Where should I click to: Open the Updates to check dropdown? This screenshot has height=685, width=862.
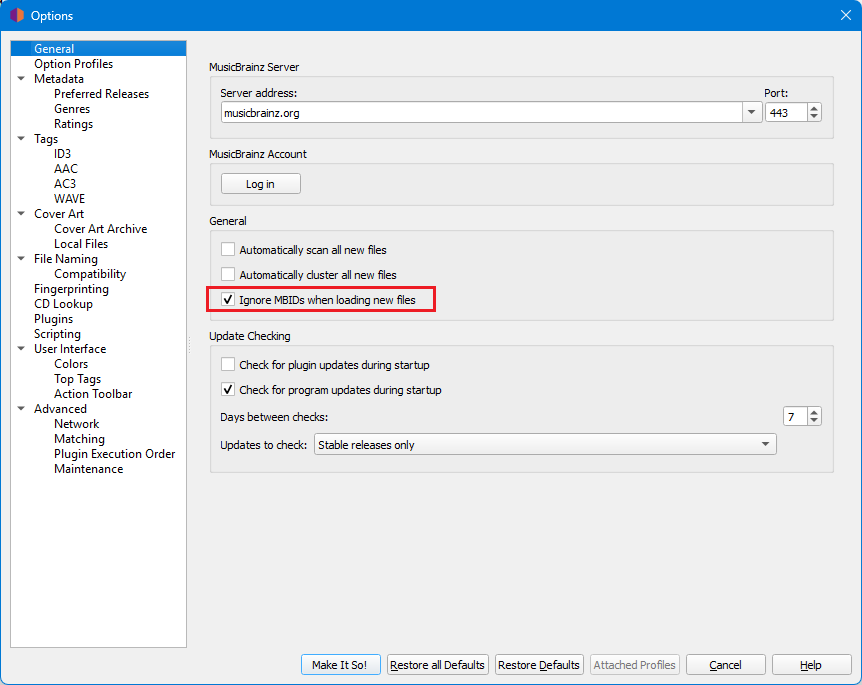pyautogui.click(x=765, y=445)
